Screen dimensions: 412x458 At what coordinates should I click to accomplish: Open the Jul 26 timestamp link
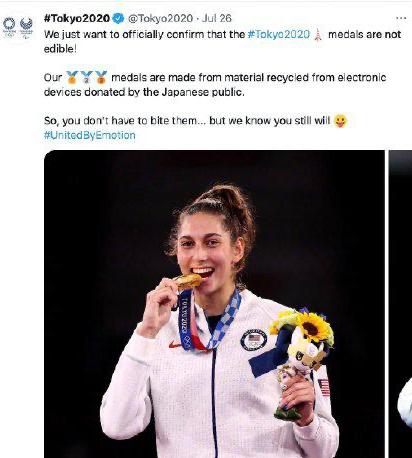[x=217, y=18]
